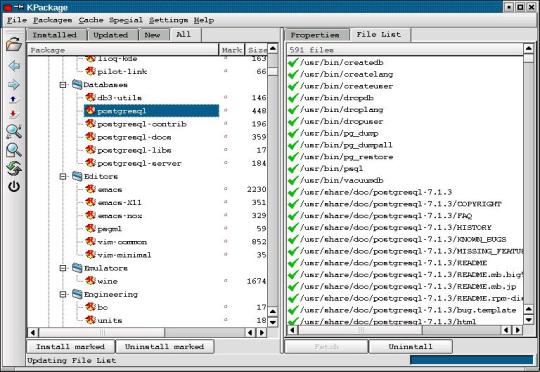Select the /usr/bin/vacuumdb file entry
540x372 pixels.
coord(342,180)
